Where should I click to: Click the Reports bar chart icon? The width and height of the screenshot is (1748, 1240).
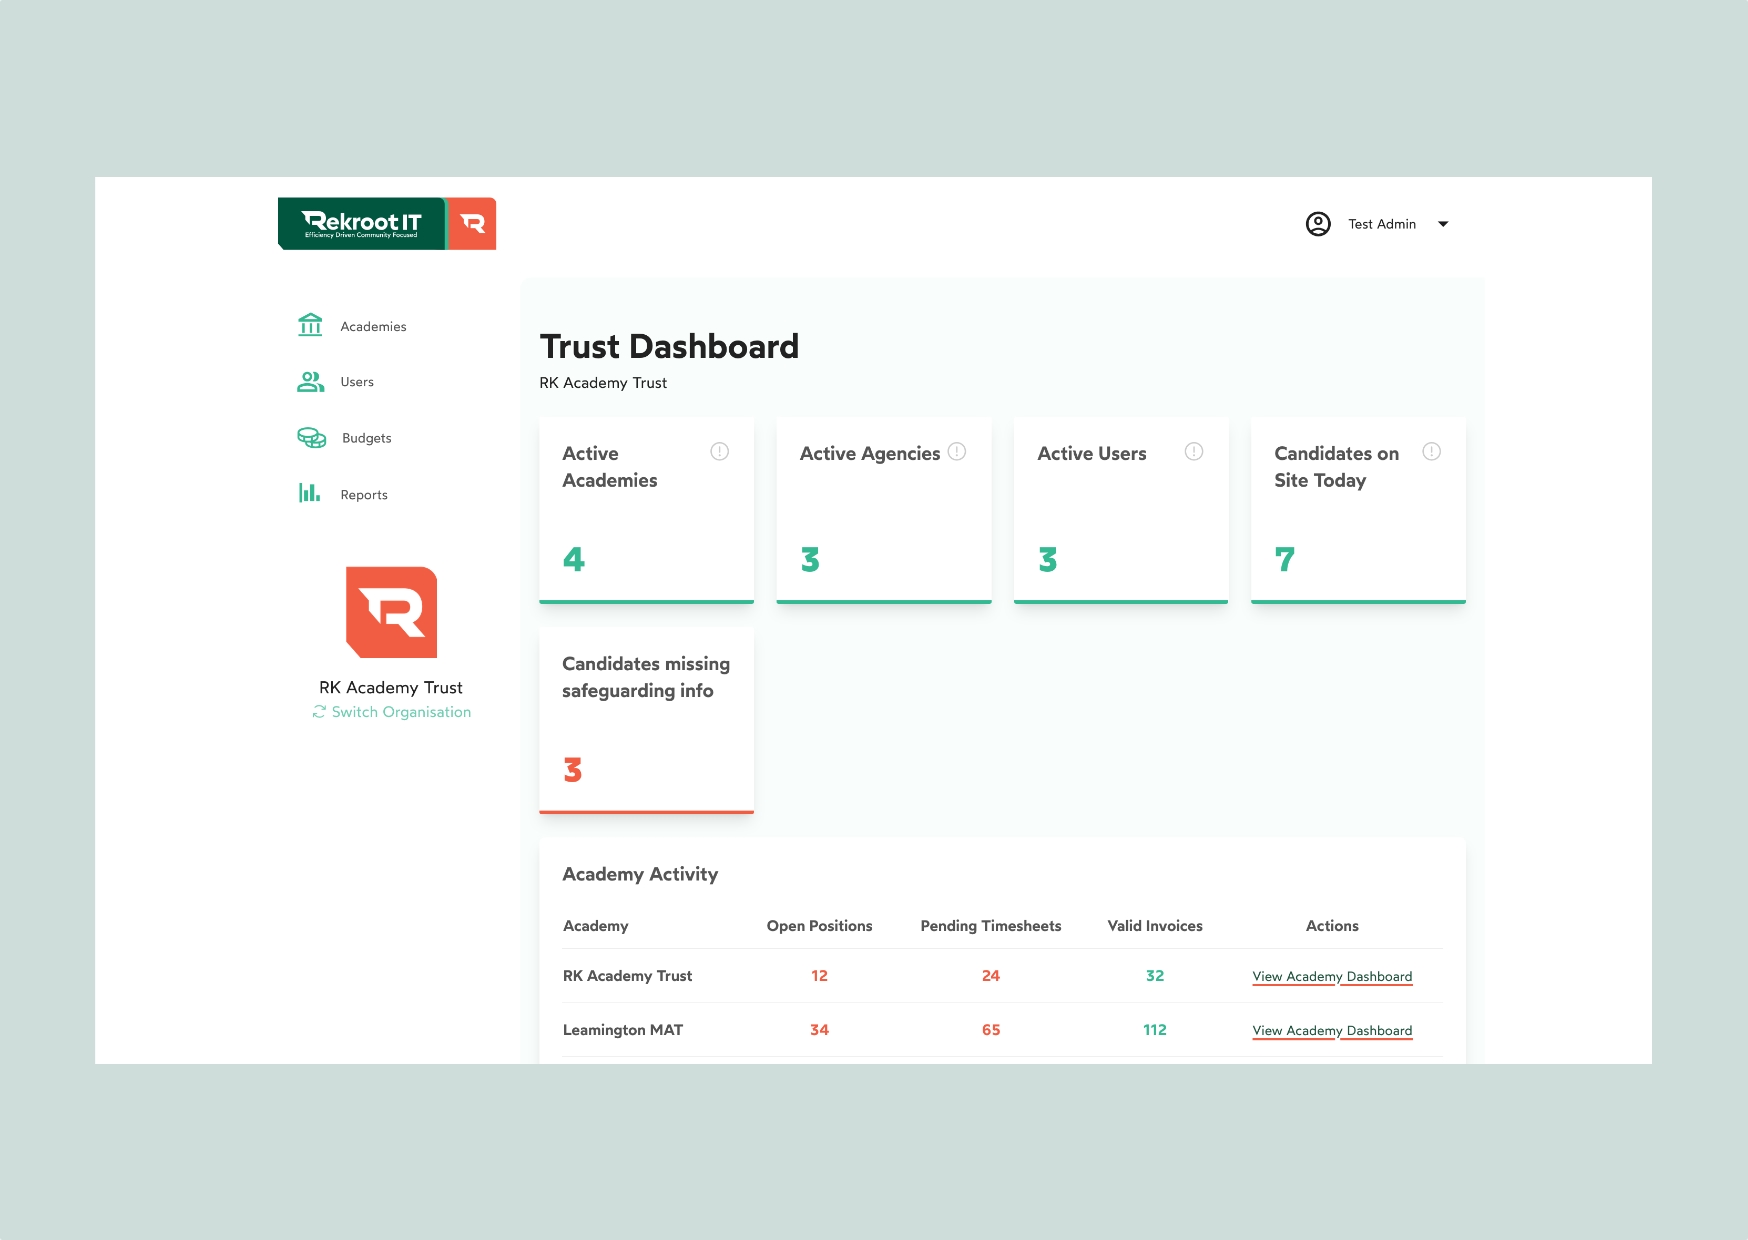[x=309, y=492]
